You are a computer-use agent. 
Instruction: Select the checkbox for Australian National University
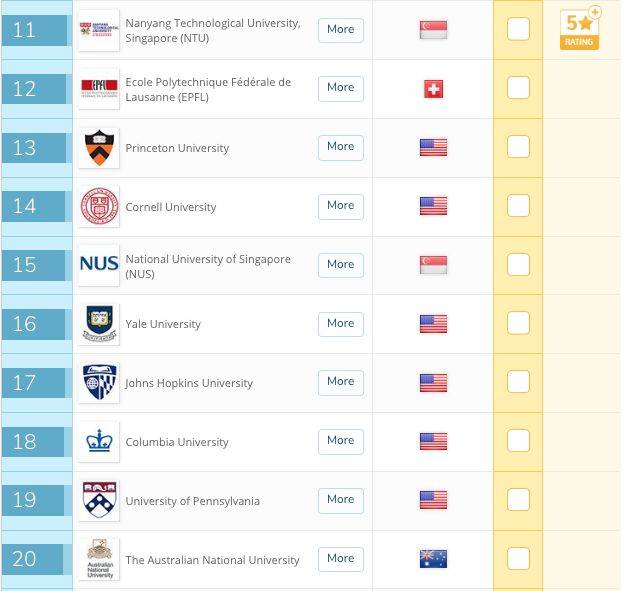(x=518, y=558)
